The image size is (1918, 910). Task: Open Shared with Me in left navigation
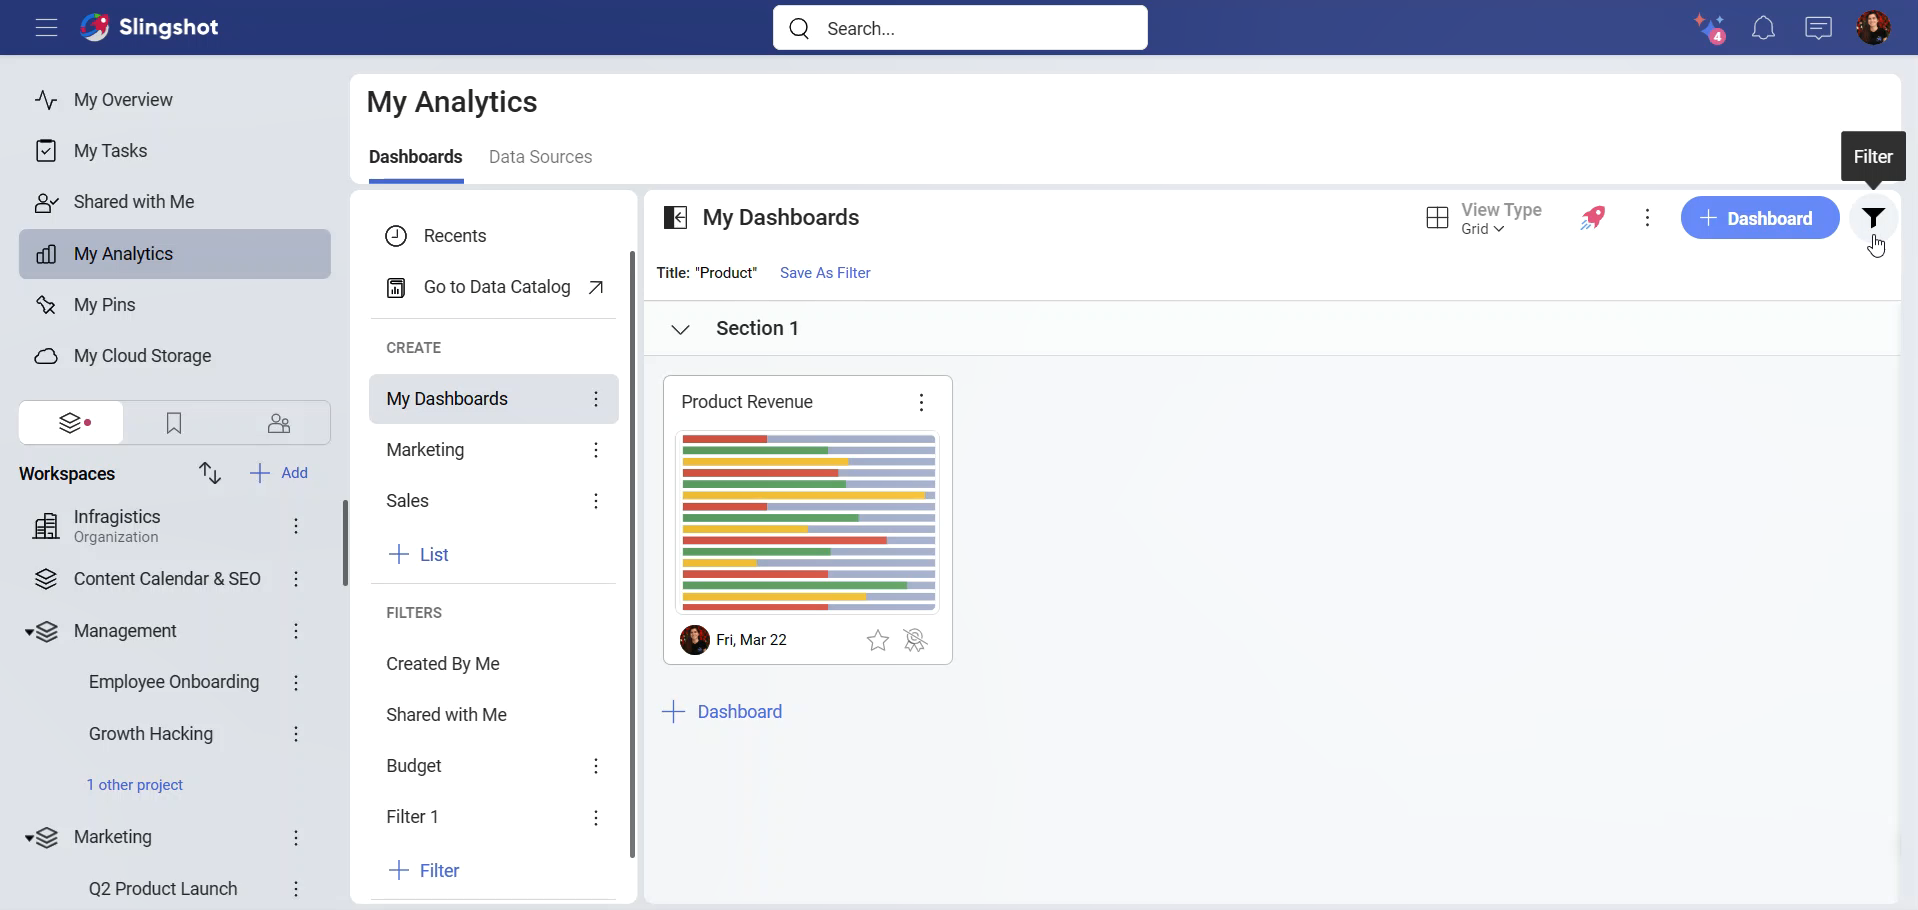[175, 202]
